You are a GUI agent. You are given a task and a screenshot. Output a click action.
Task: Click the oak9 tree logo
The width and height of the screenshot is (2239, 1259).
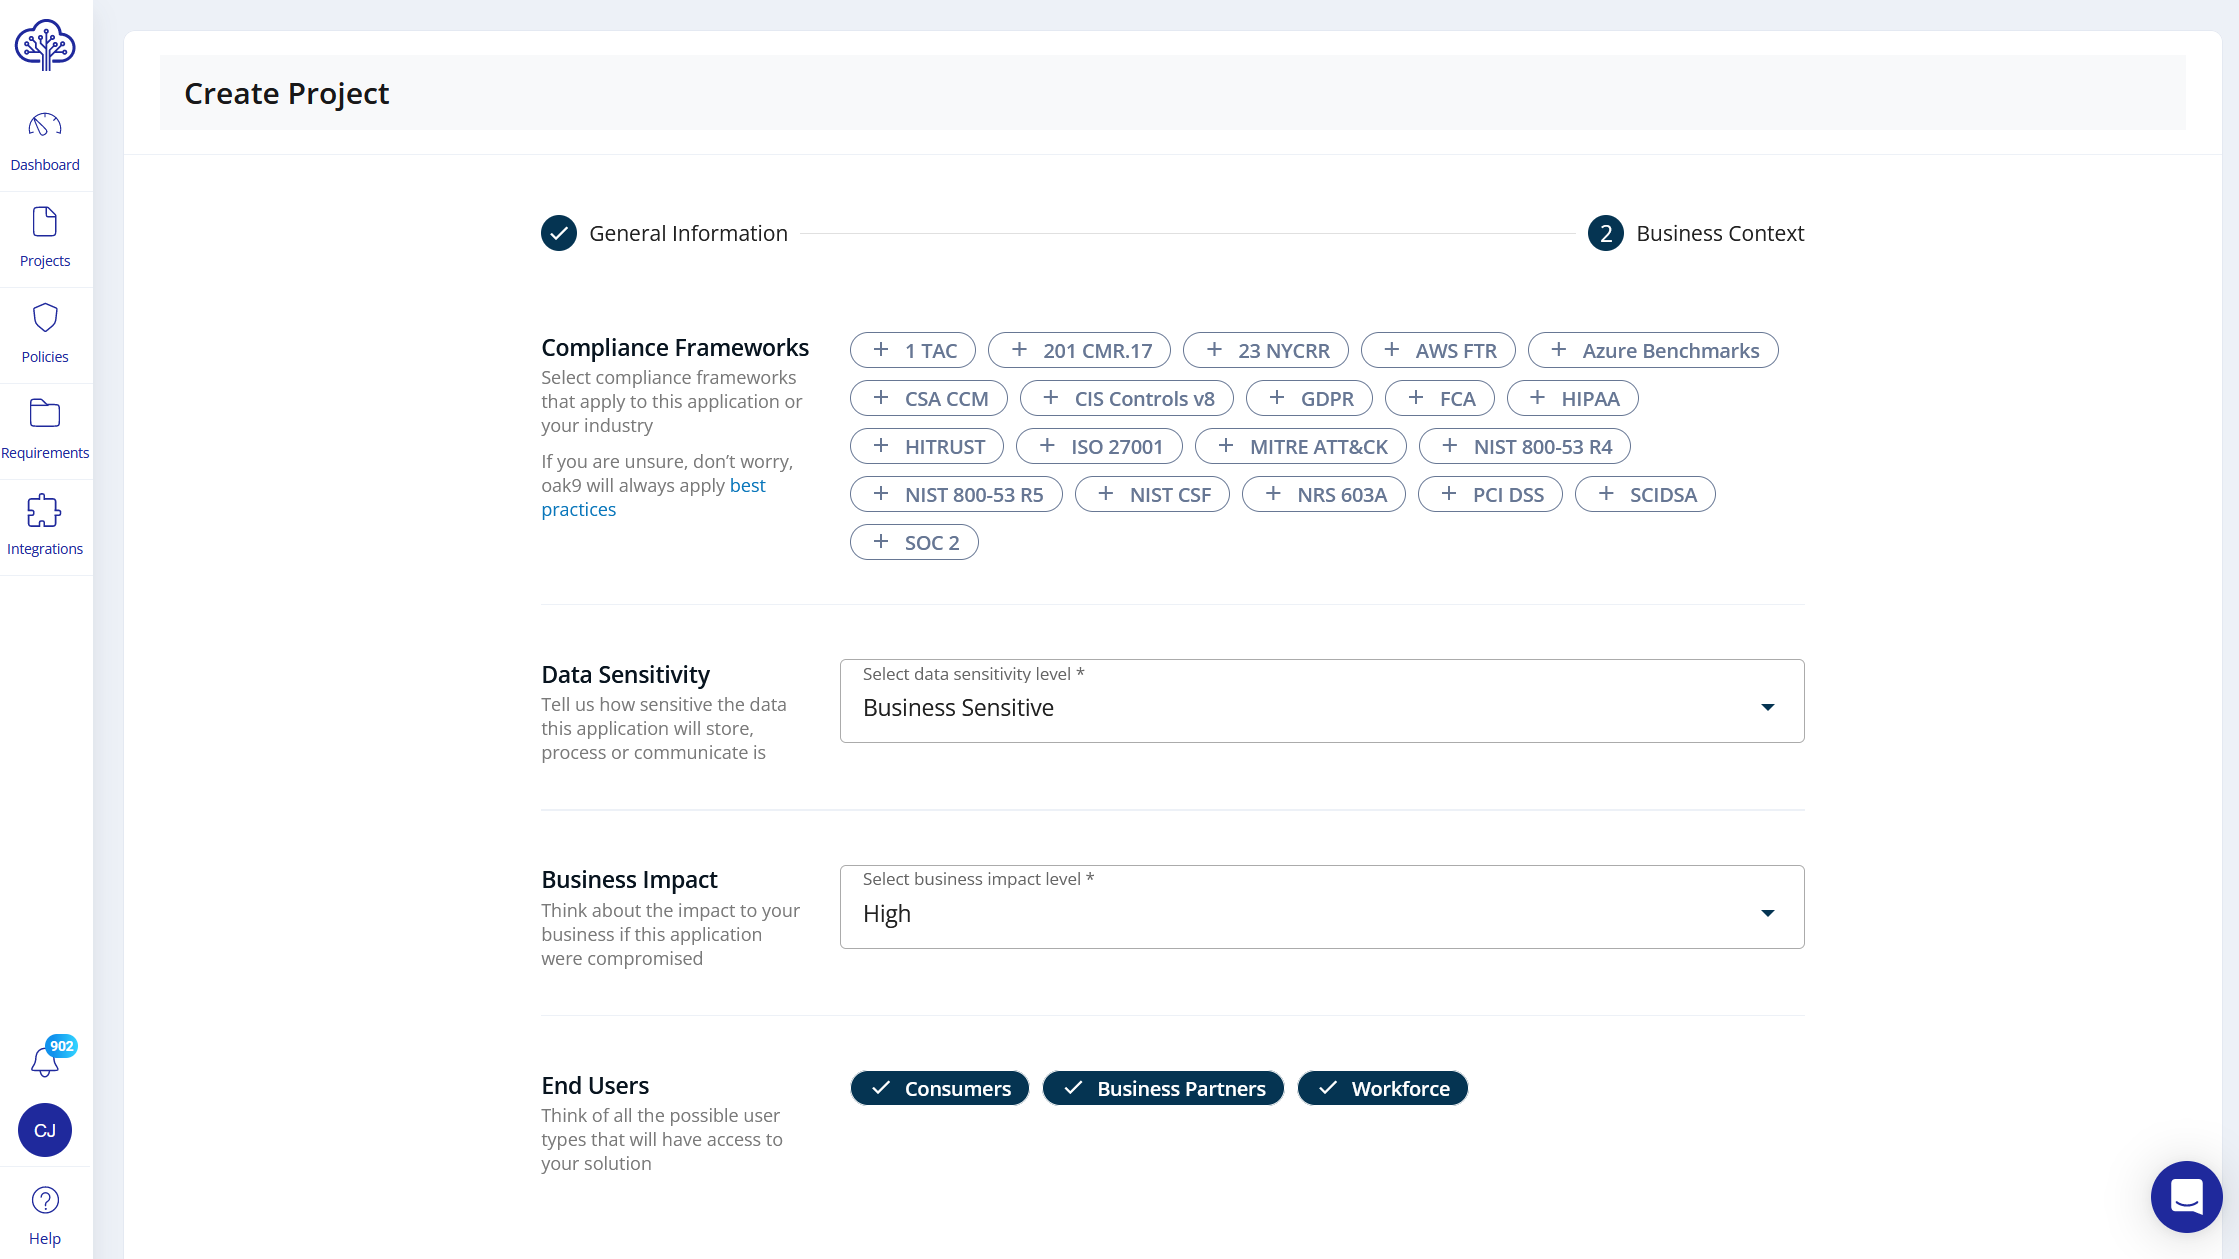(x=45, y=44)
